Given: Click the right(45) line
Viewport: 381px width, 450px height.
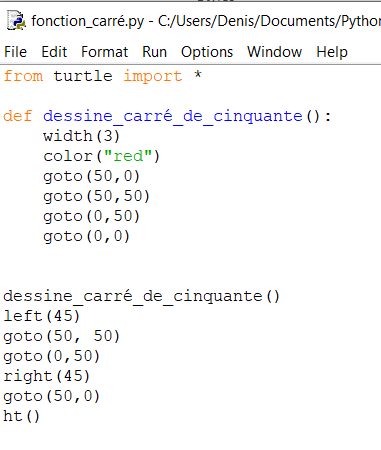Looking at the screenshot, I should click(47, 376).
